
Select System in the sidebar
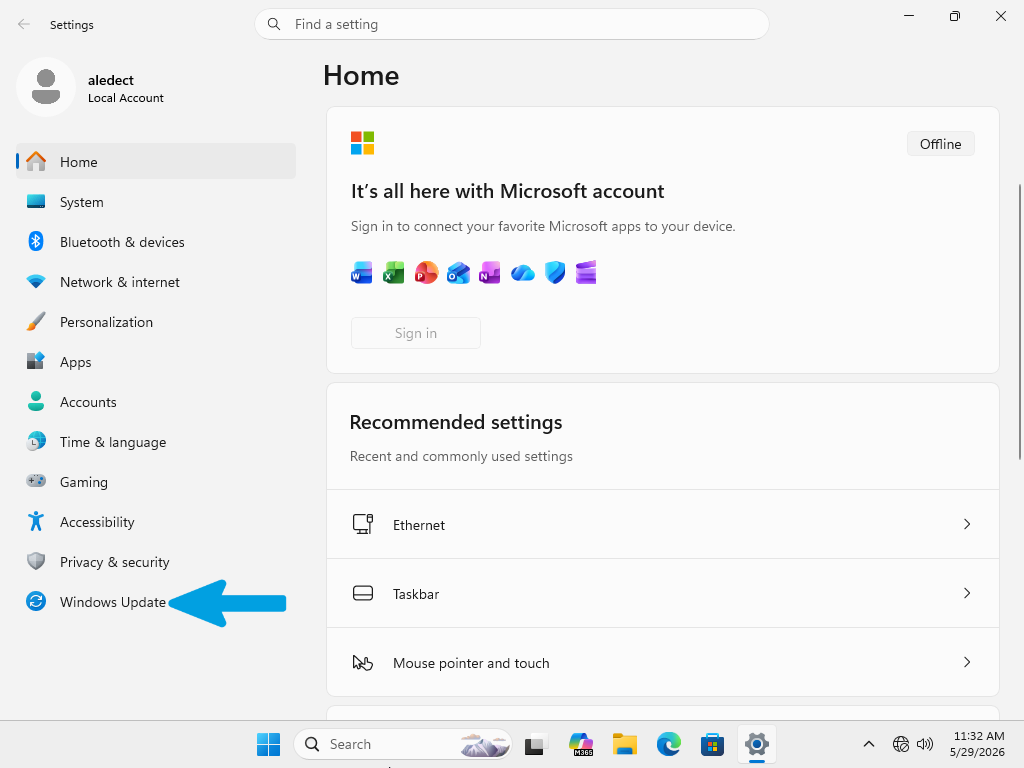(156, 202)
